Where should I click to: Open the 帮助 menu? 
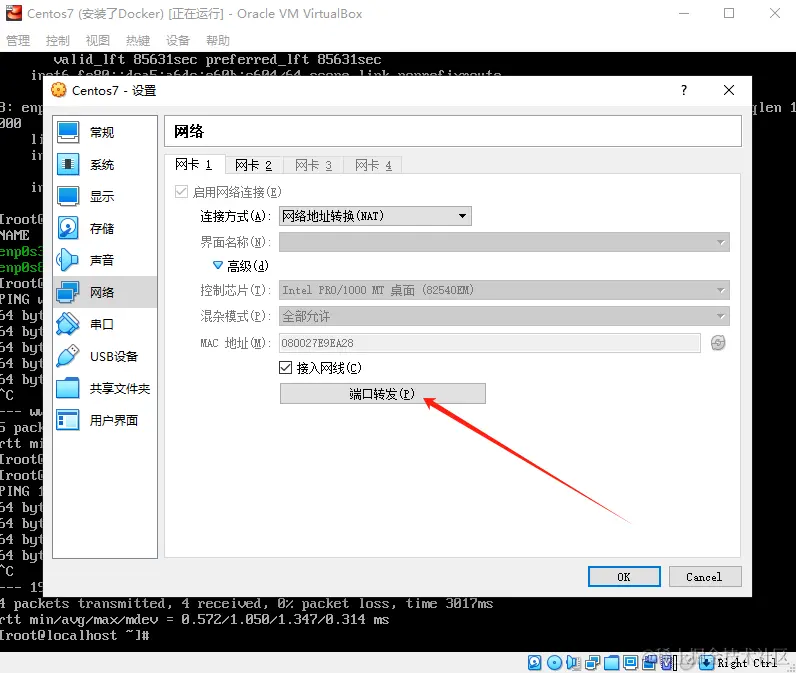pos(218,41)
